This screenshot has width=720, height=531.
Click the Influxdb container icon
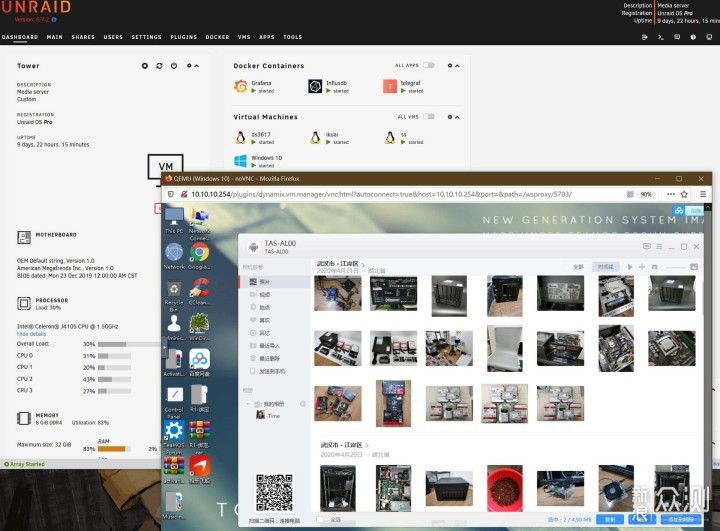315,86
